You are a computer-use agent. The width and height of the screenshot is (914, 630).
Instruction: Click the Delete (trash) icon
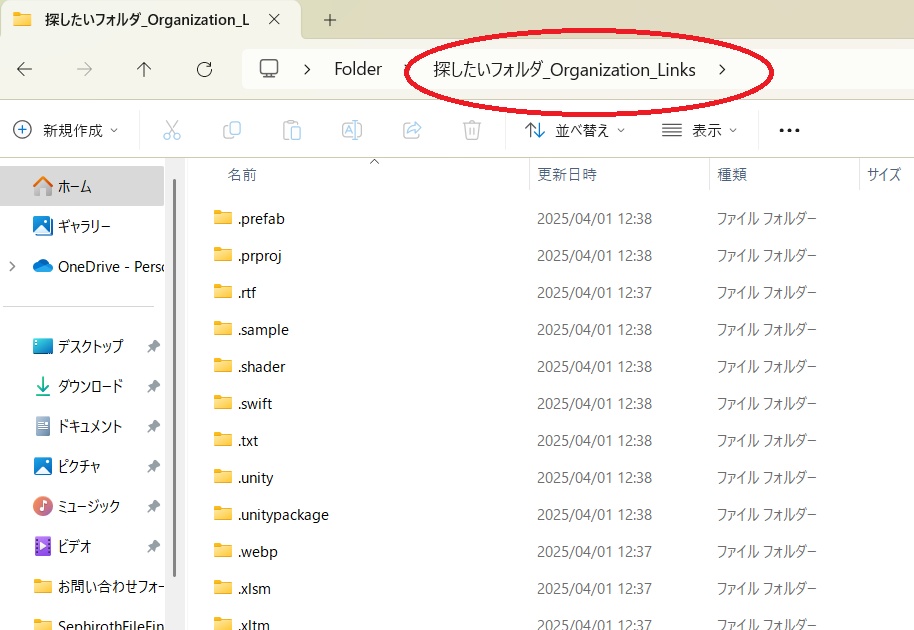(x=471, y=130)
